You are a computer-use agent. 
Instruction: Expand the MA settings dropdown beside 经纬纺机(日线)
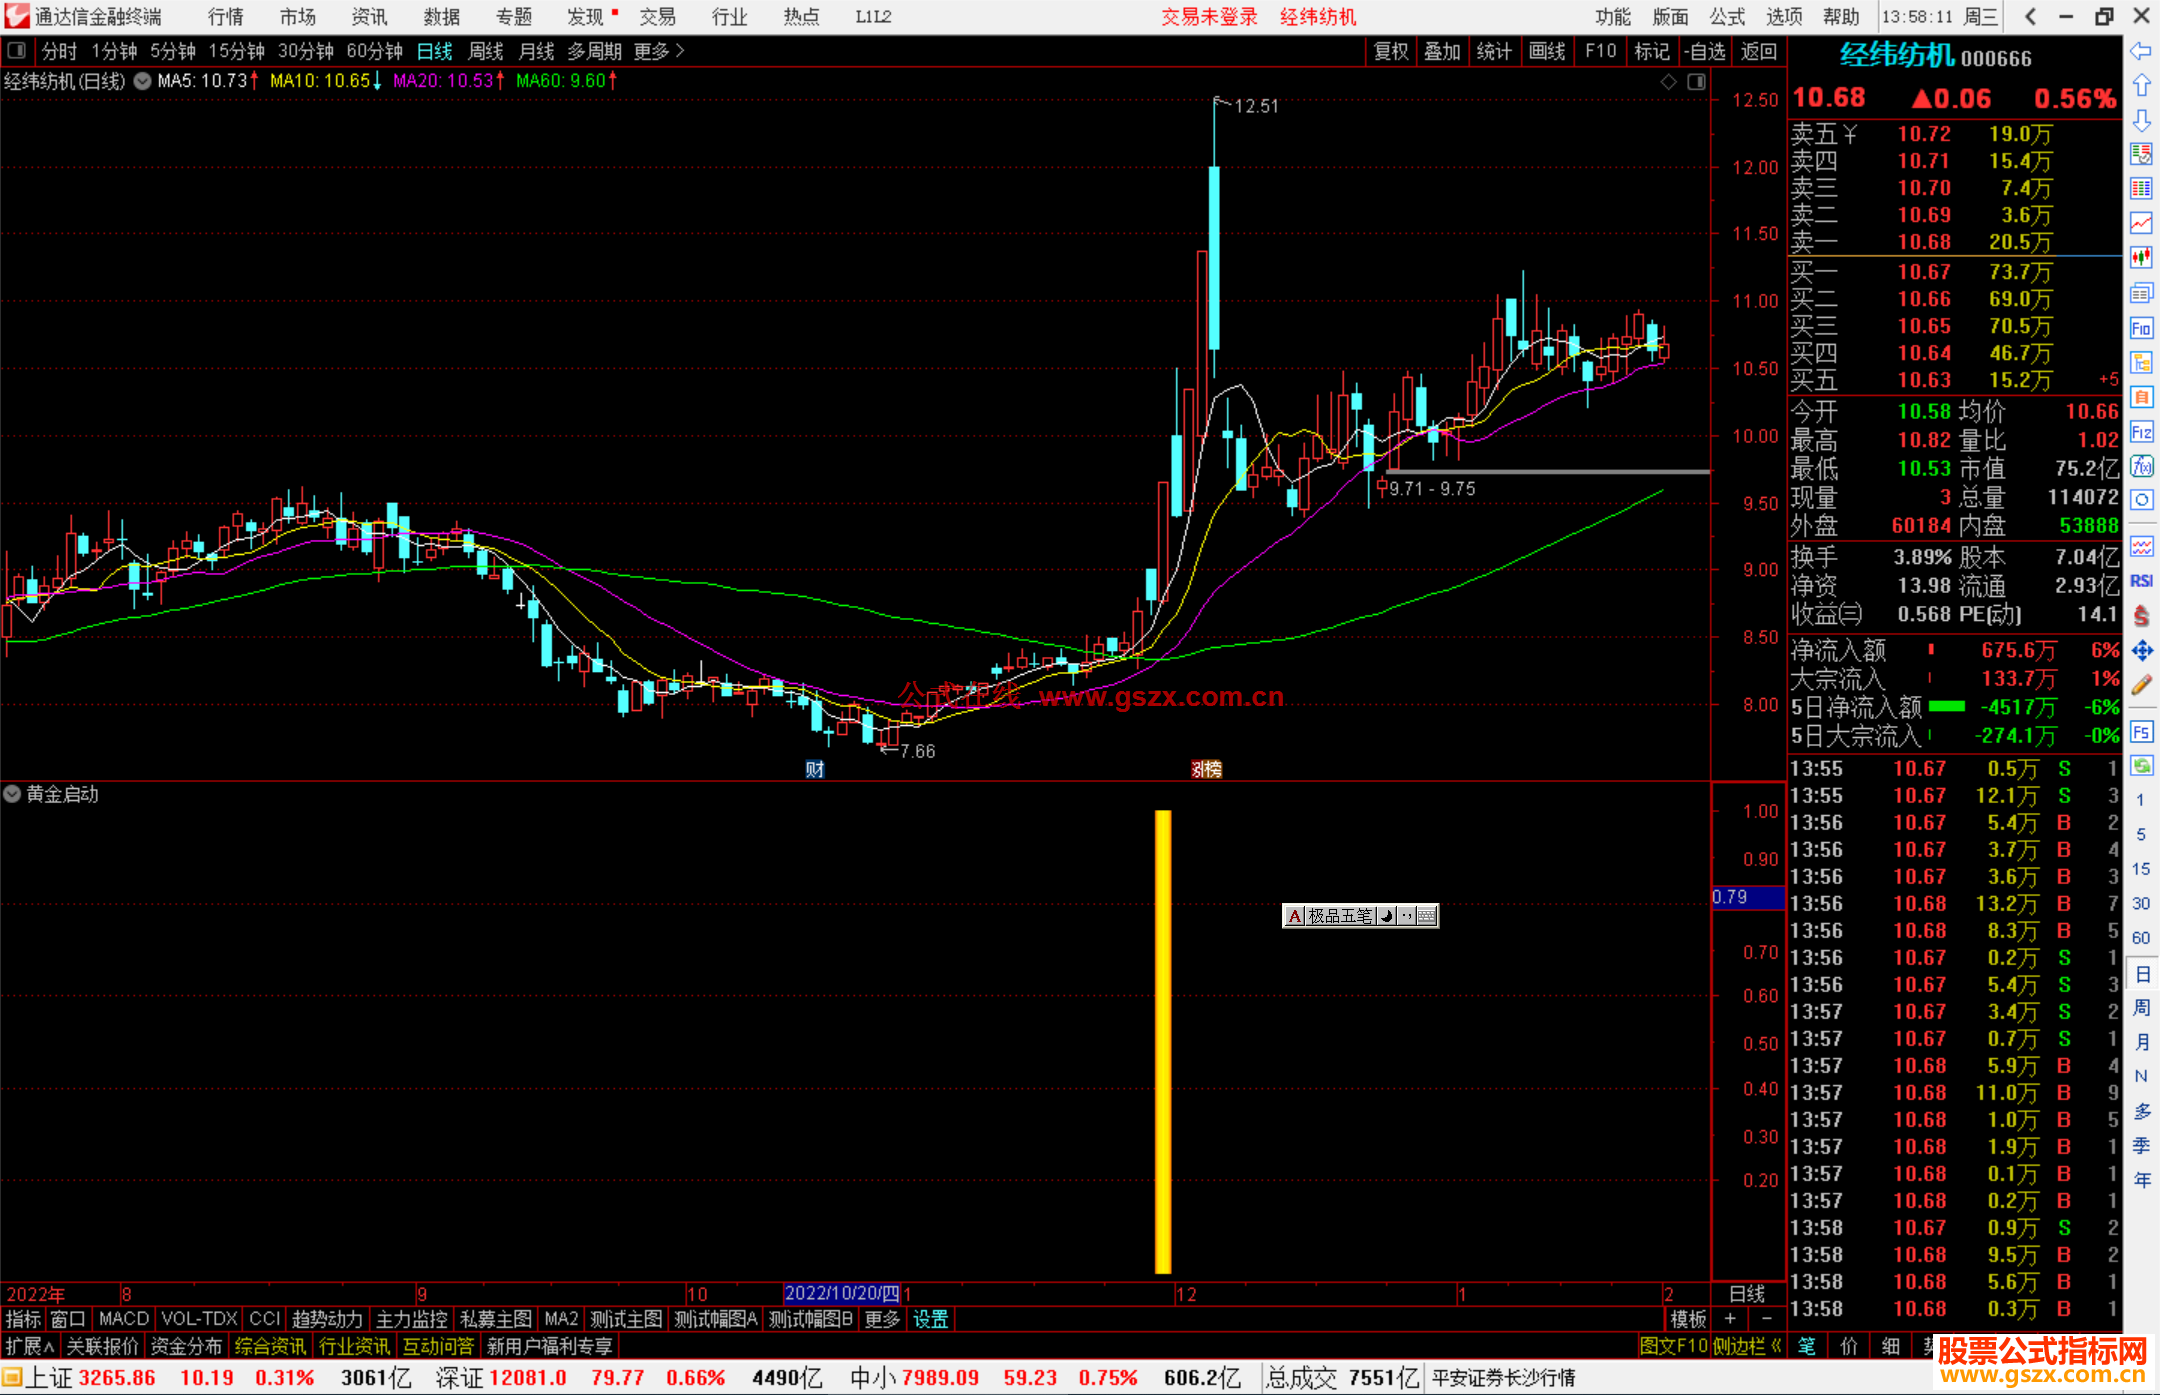(x=143, y=81)
